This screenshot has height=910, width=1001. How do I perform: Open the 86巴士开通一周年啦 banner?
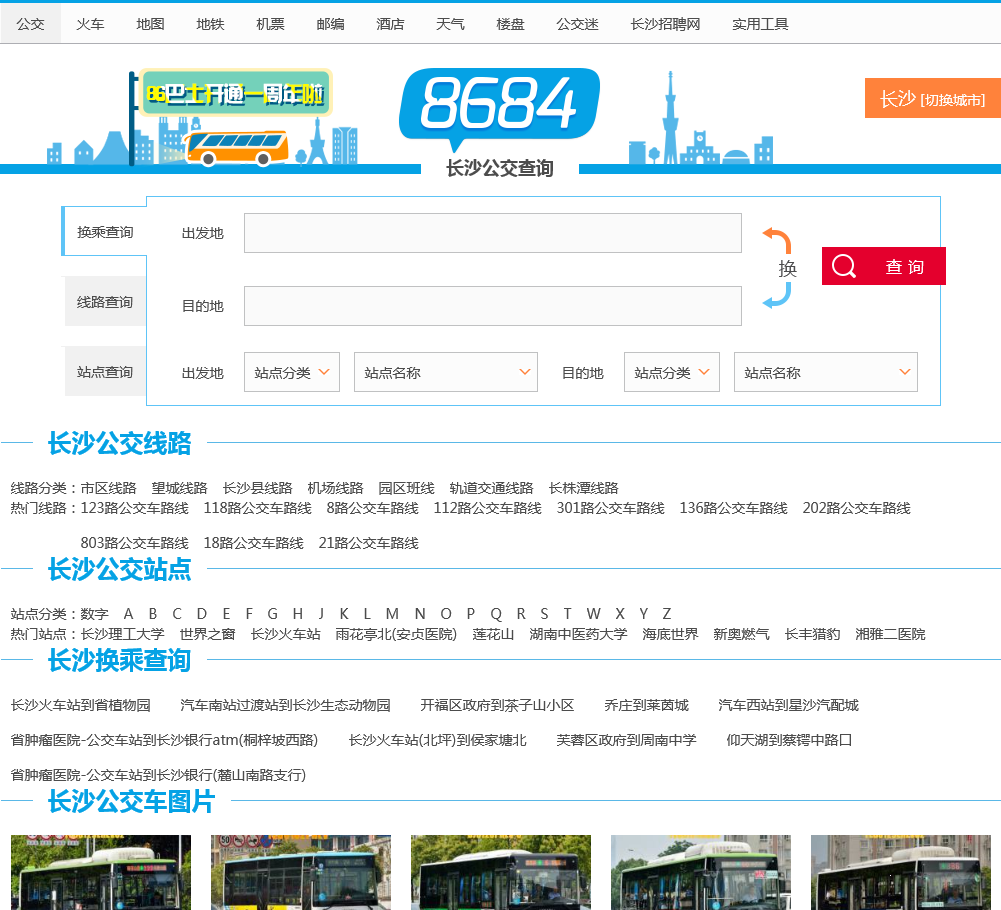[236, 93]
